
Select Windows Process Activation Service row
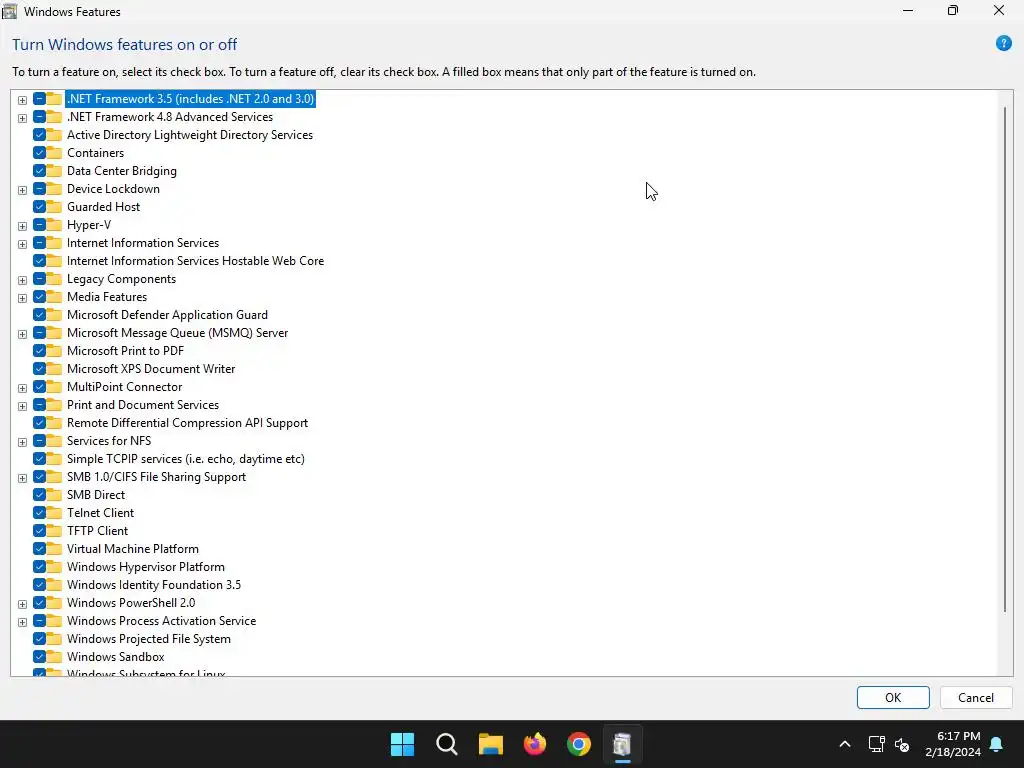(x=161, y=621)
